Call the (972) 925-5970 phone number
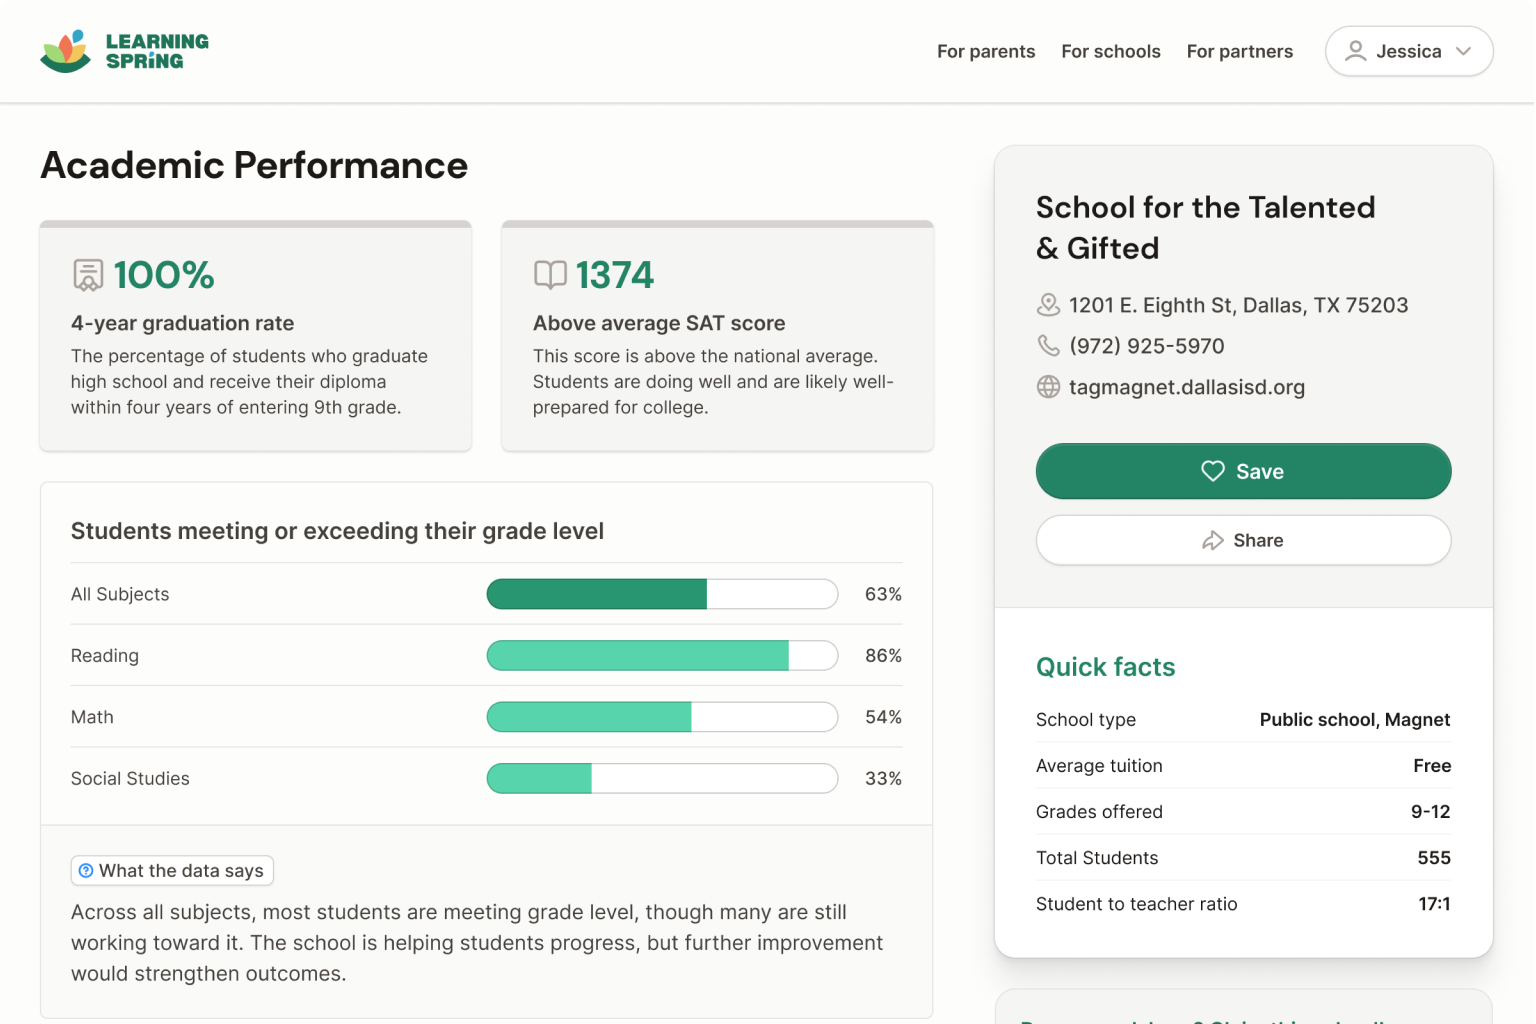 click(1146, 346)
